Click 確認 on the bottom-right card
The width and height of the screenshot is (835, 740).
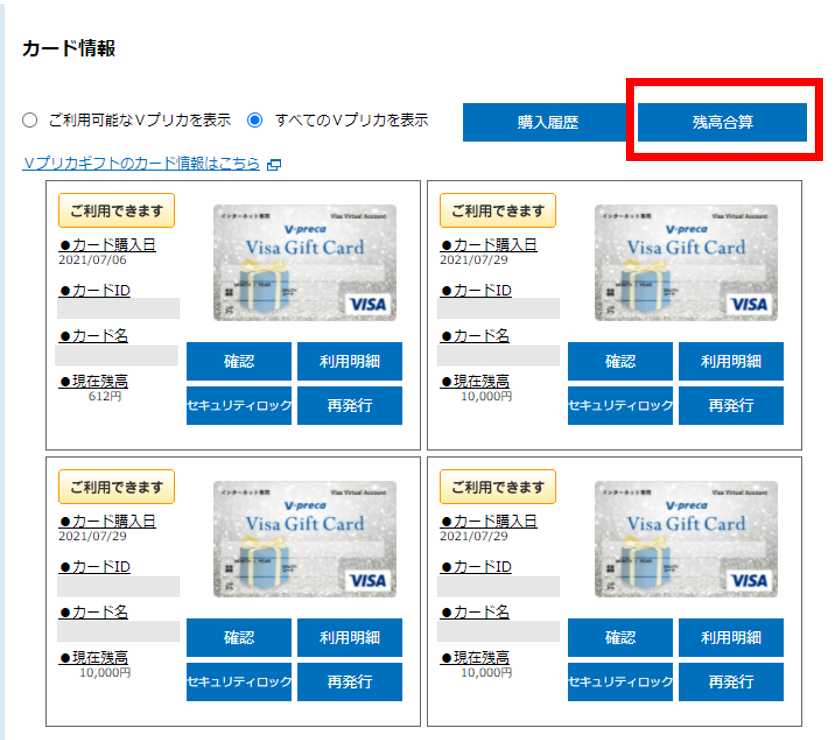point(620,638)
